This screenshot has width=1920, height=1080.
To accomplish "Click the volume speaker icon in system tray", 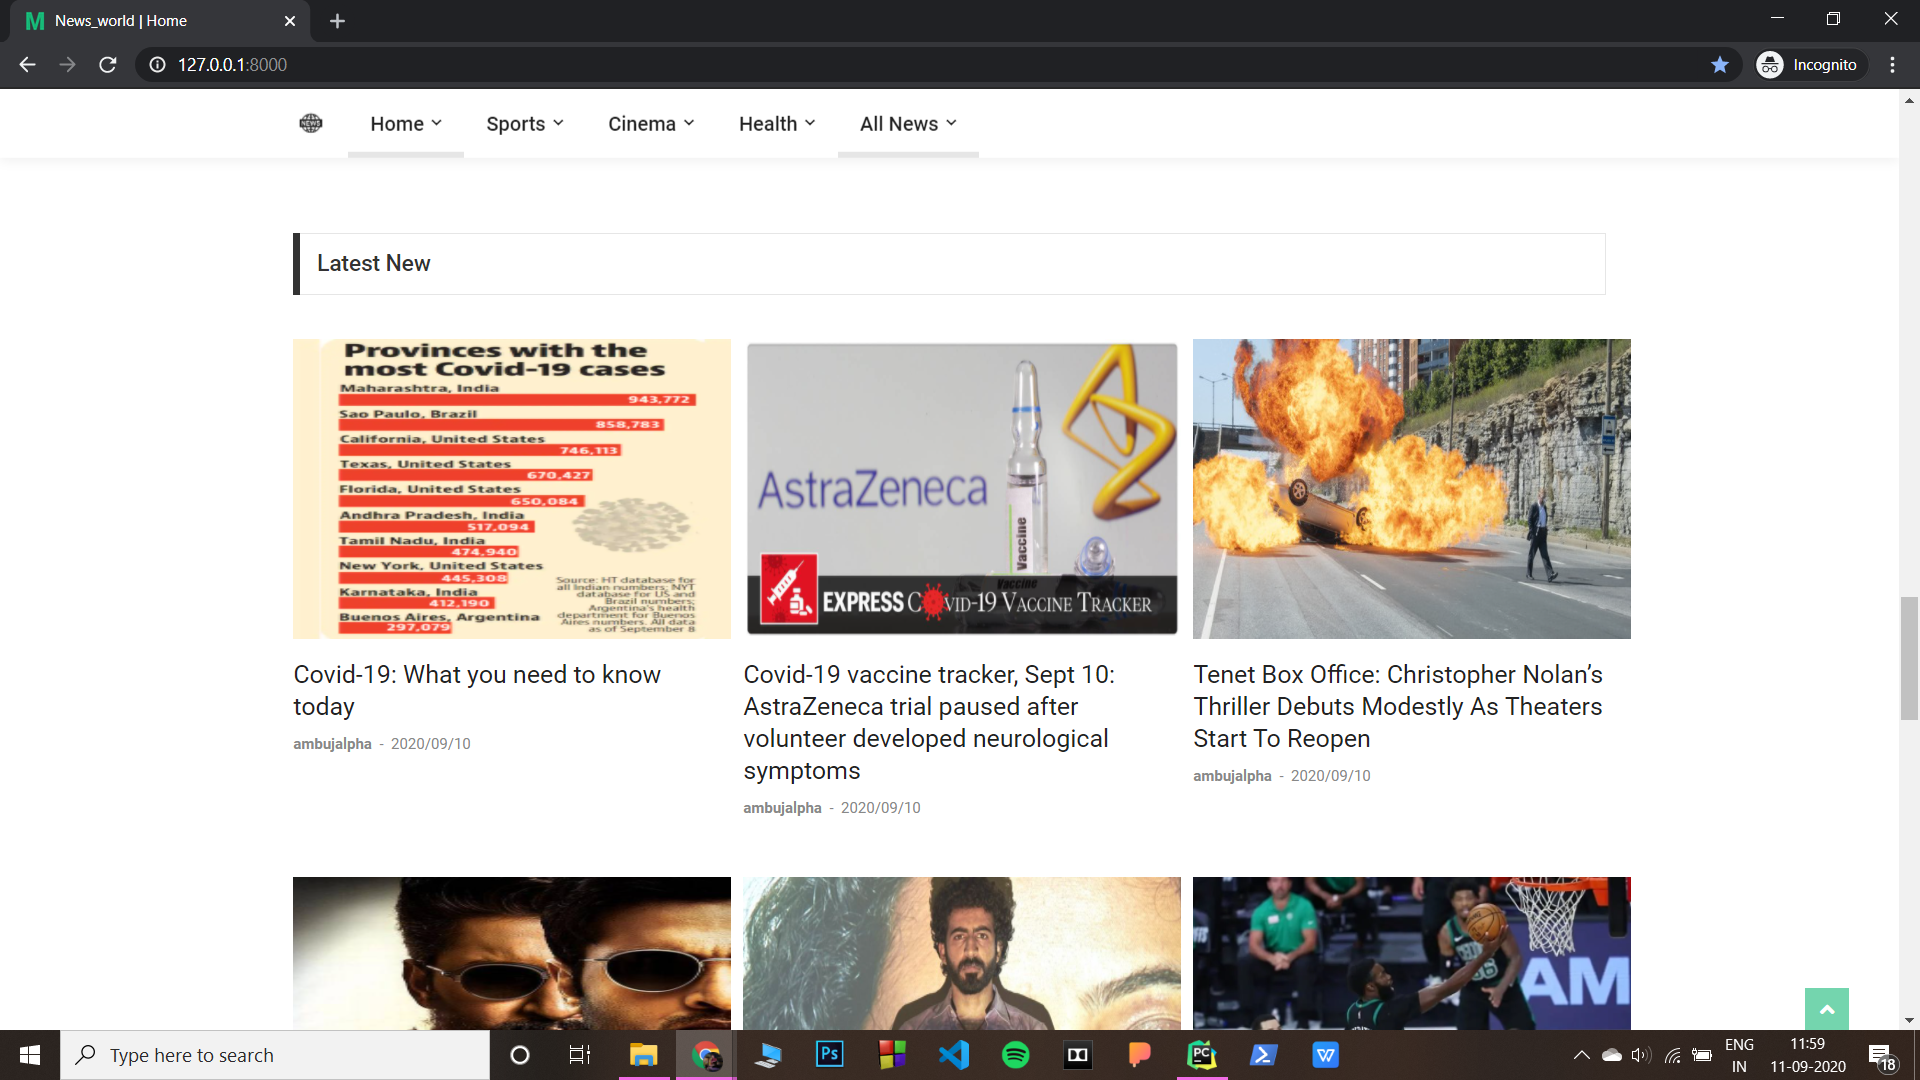I will [x=1641, y=1055].
